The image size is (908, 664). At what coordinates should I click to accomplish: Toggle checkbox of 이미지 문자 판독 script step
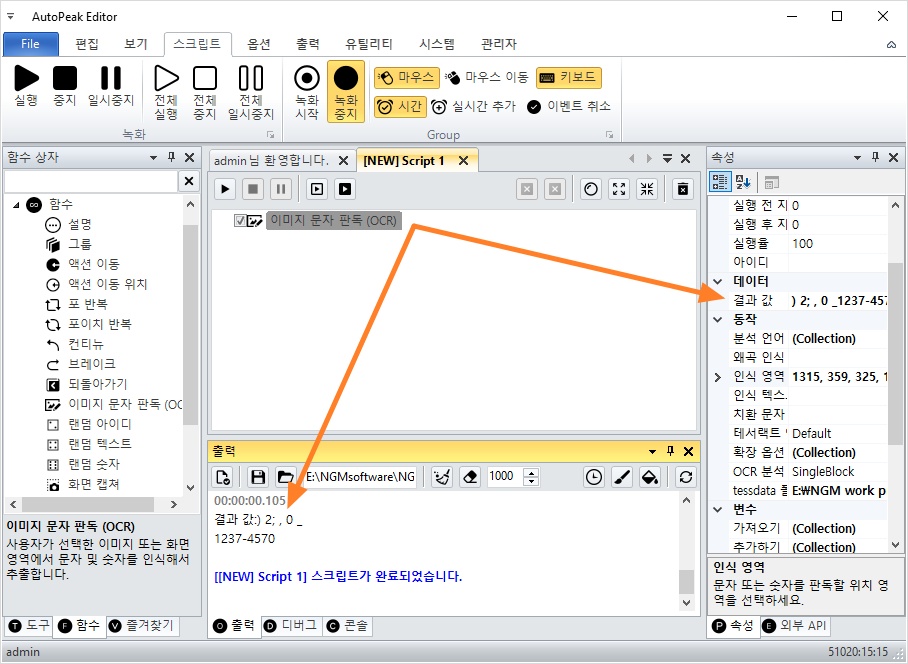(240, 221)
